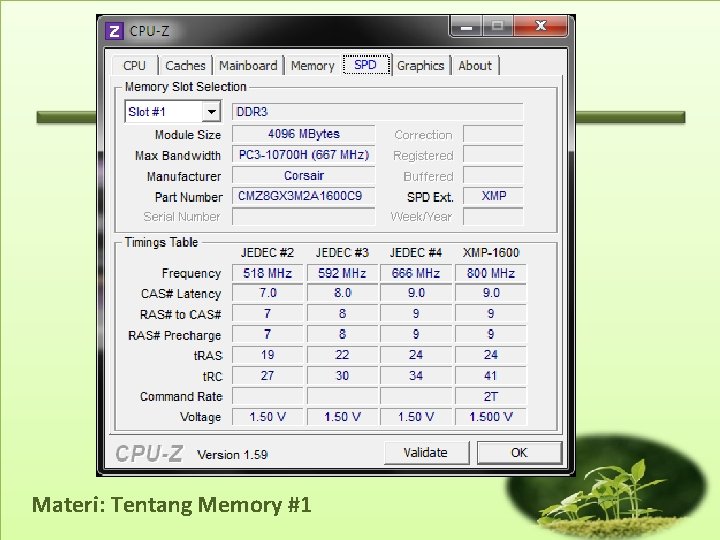
Task: Click the 7.0 CAS# Latency cell
Action: [267, 293]
